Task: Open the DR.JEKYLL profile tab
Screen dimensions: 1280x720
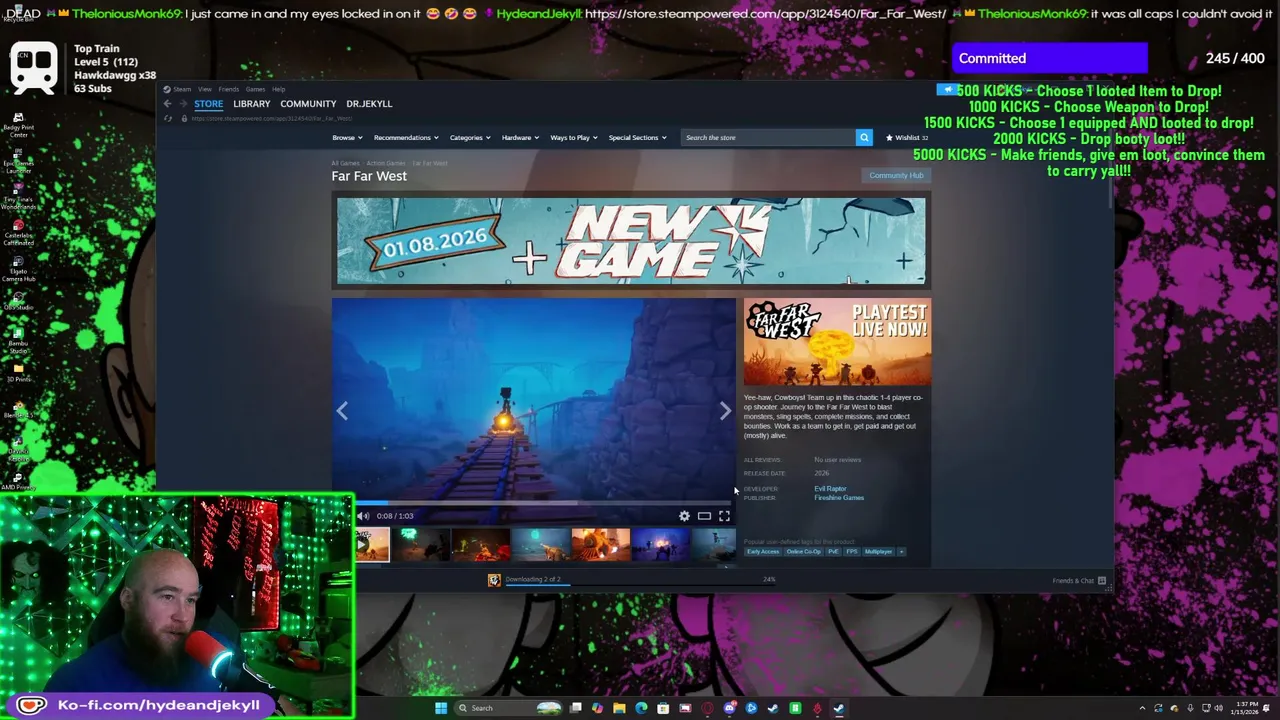Action: tap(369, 104)
